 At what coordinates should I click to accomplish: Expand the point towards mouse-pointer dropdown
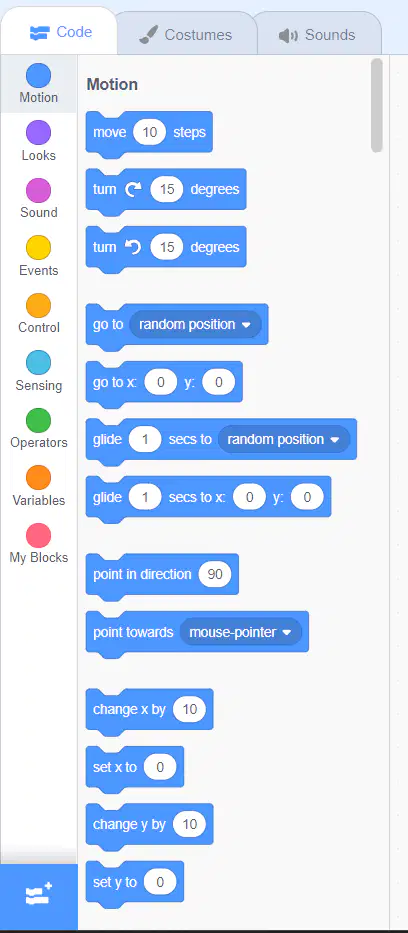pyautogui.click(x=240, y=632)
